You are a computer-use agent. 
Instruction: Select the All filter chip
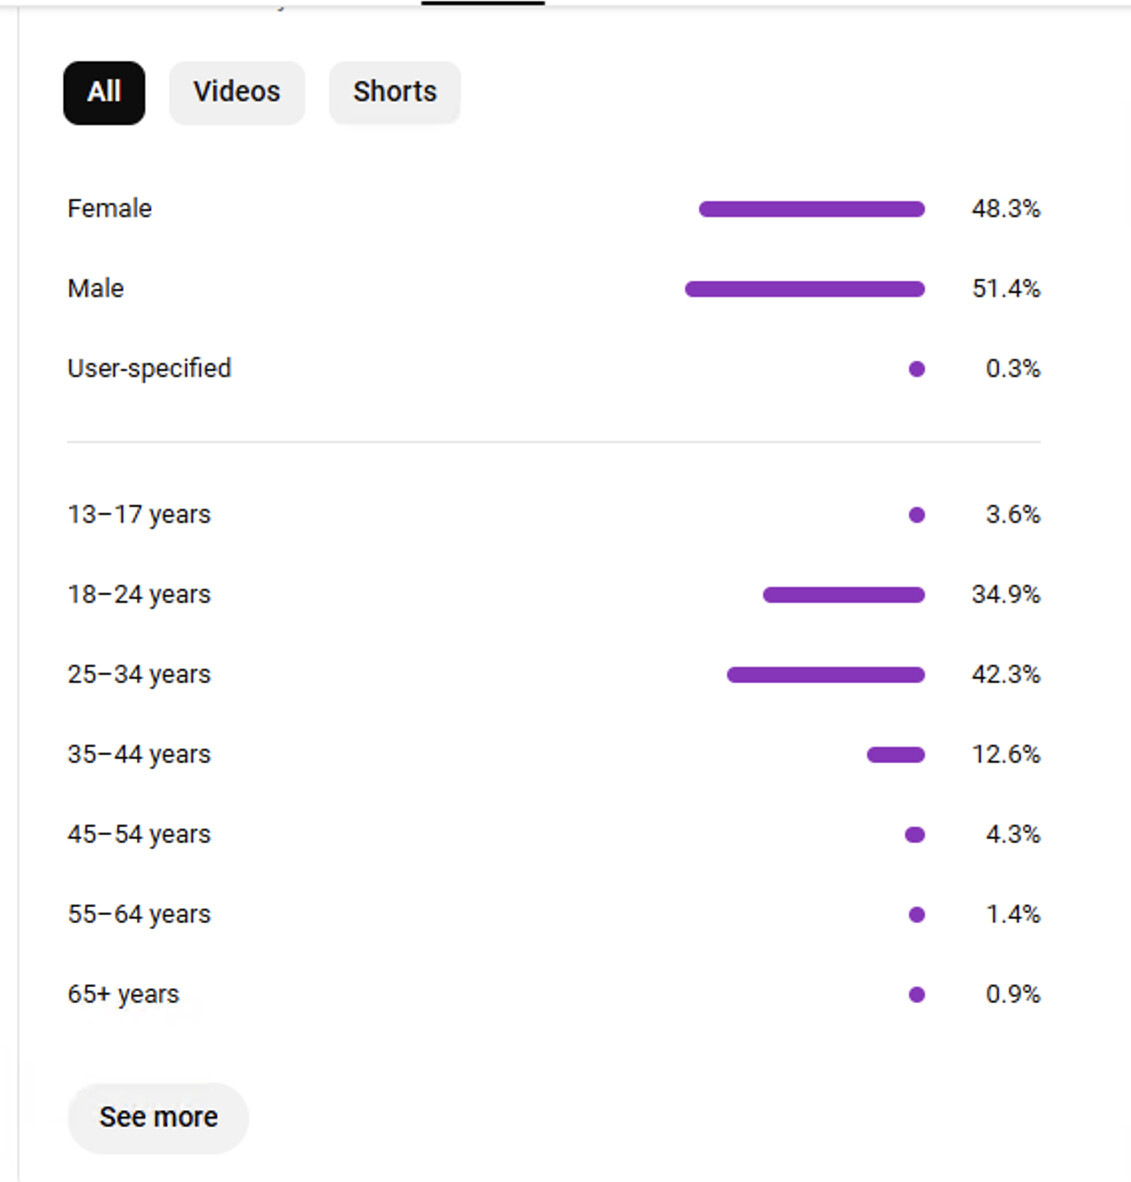(x=104, y=93)
